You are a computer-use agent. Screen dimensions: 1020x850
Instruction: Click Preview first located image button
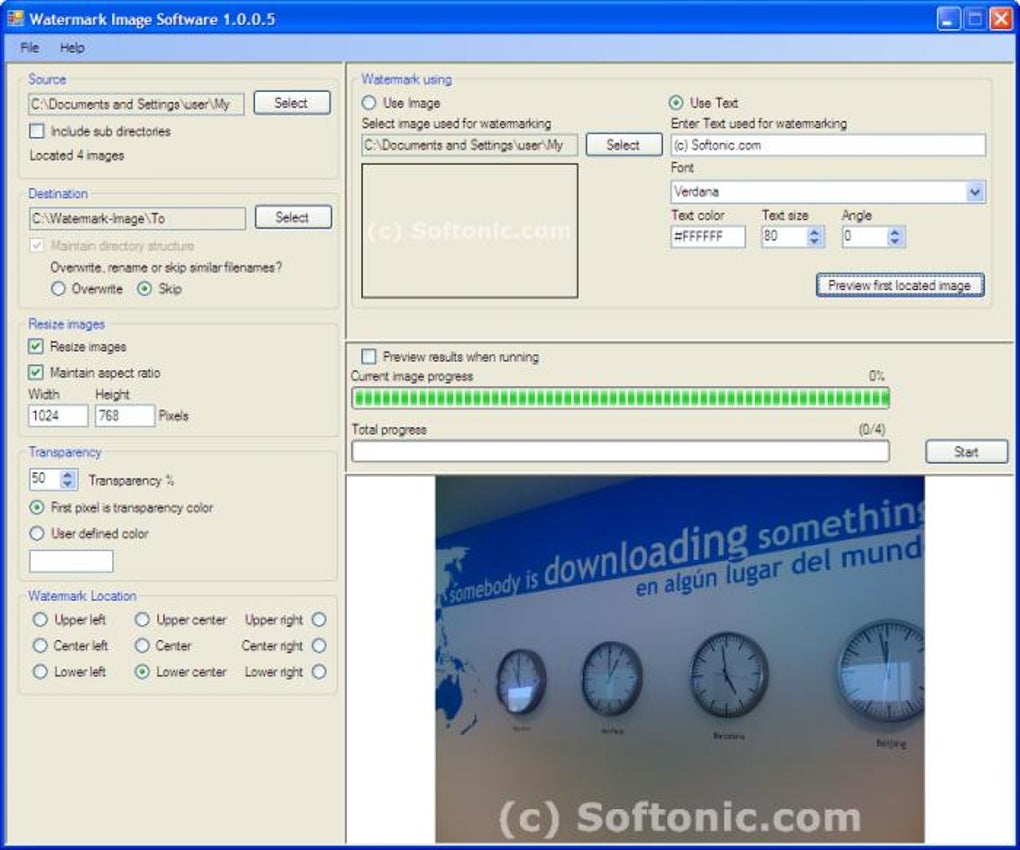pyautogui.click(x=900, y=285)
